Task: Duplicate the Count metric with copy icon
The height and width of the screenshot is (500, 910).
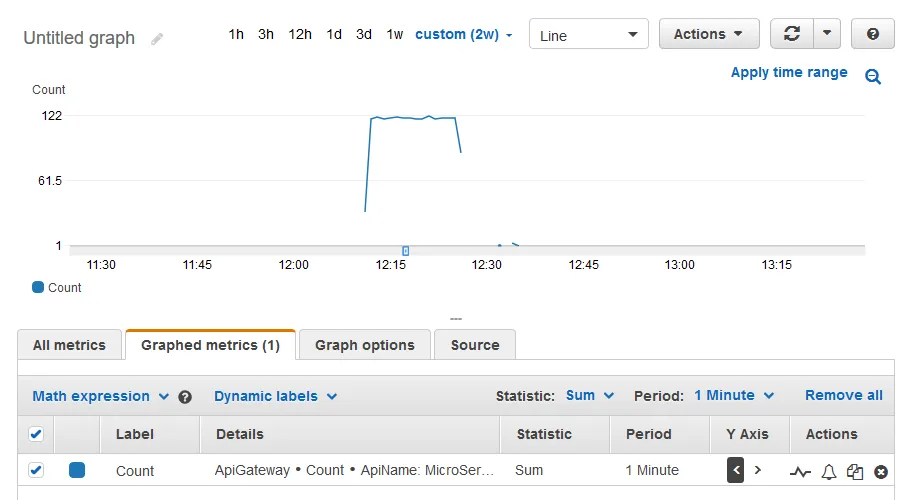Action: 855,471
